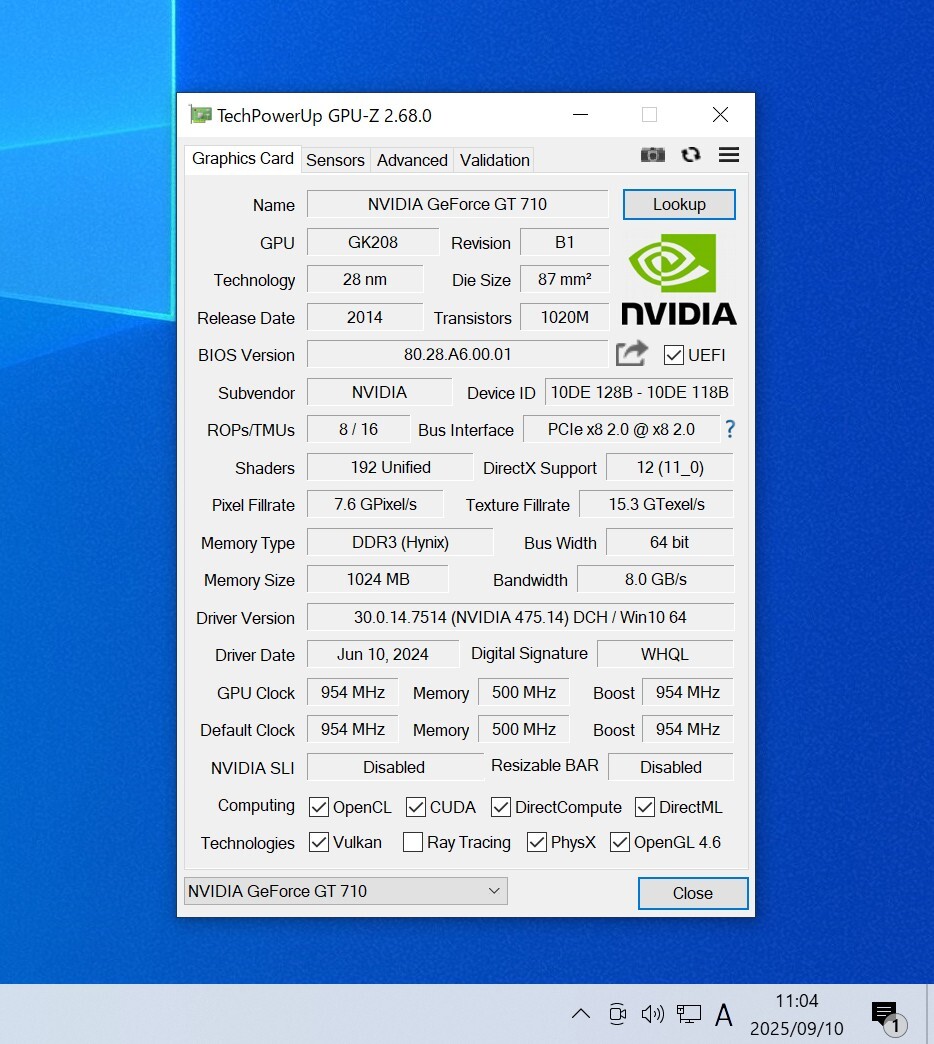
Task: Enable the Ray Tracing checkbox
Action: pyautogui.click(x=413, y=842)
